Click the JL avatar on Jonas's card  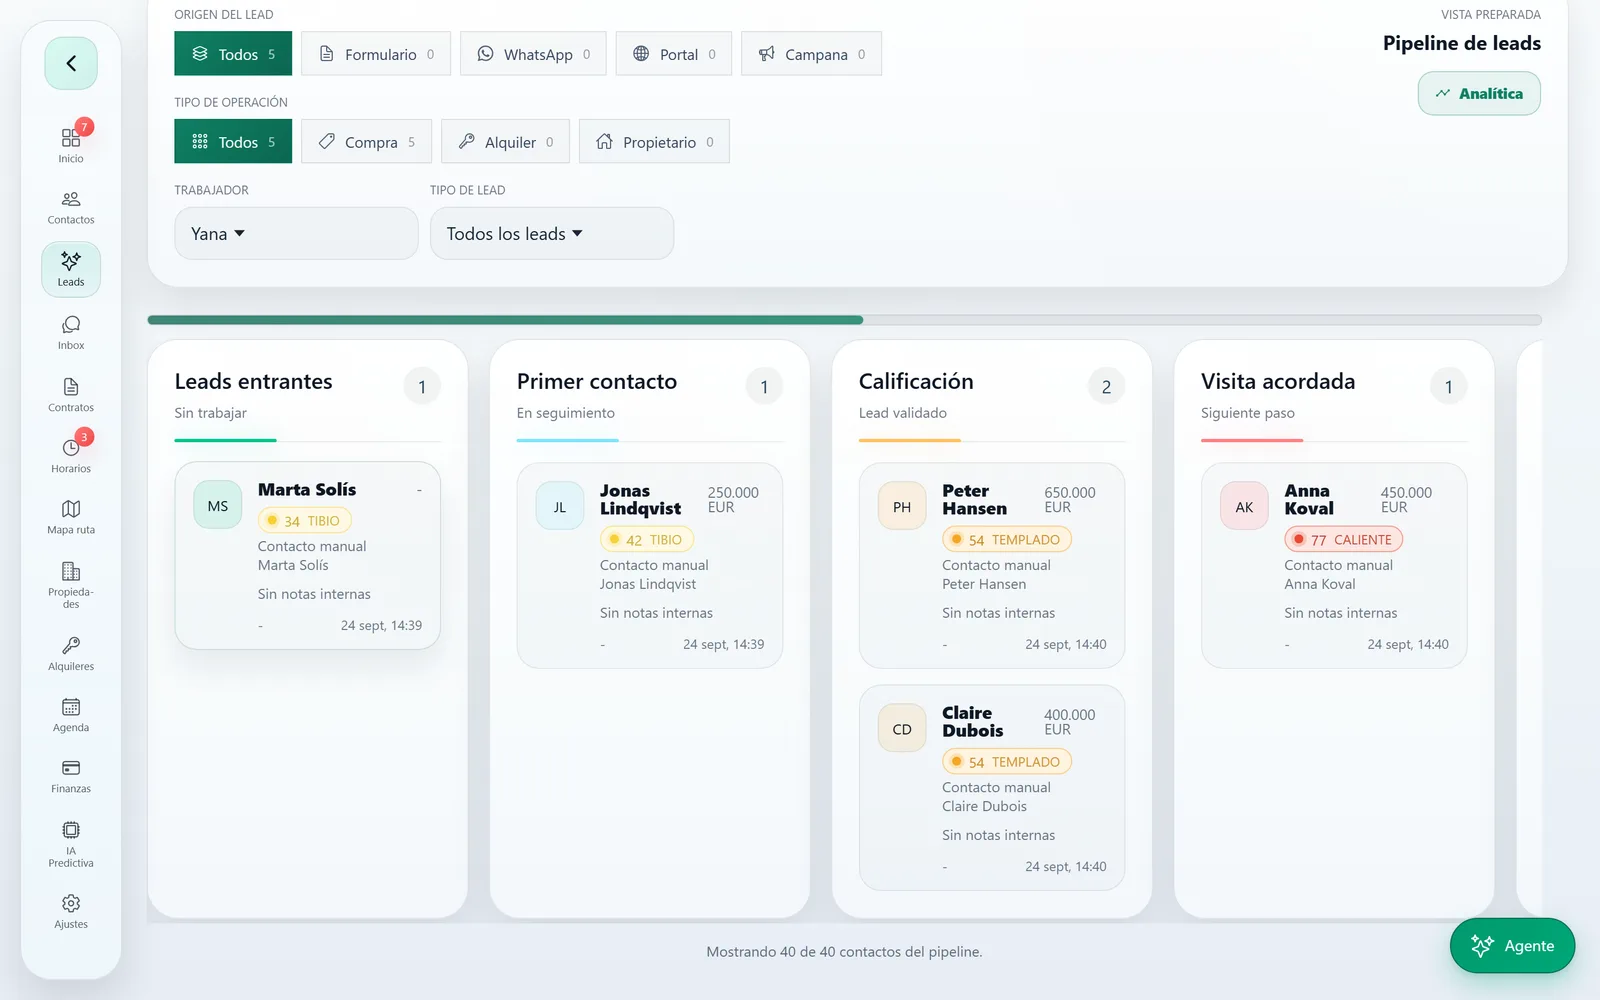560,507
